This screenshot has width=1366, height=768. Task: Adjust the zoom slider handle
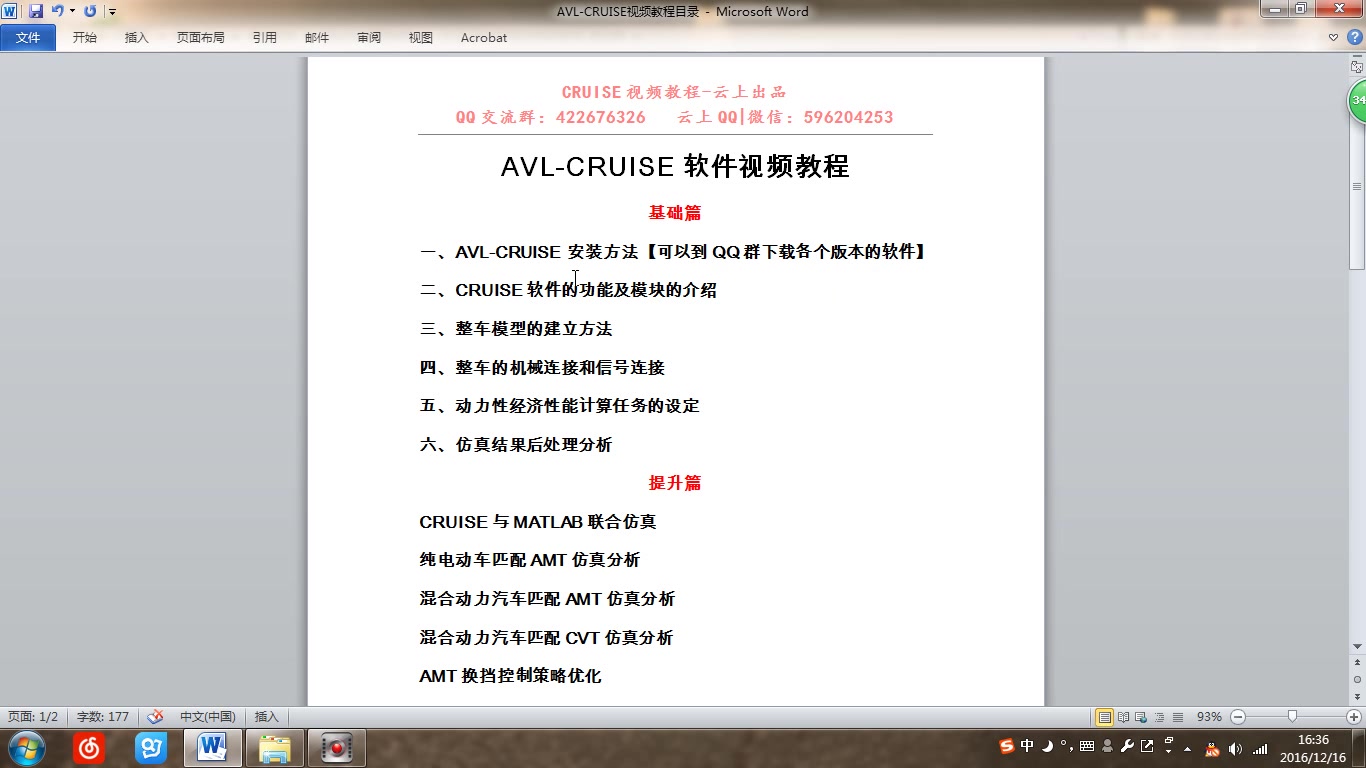1293,717
